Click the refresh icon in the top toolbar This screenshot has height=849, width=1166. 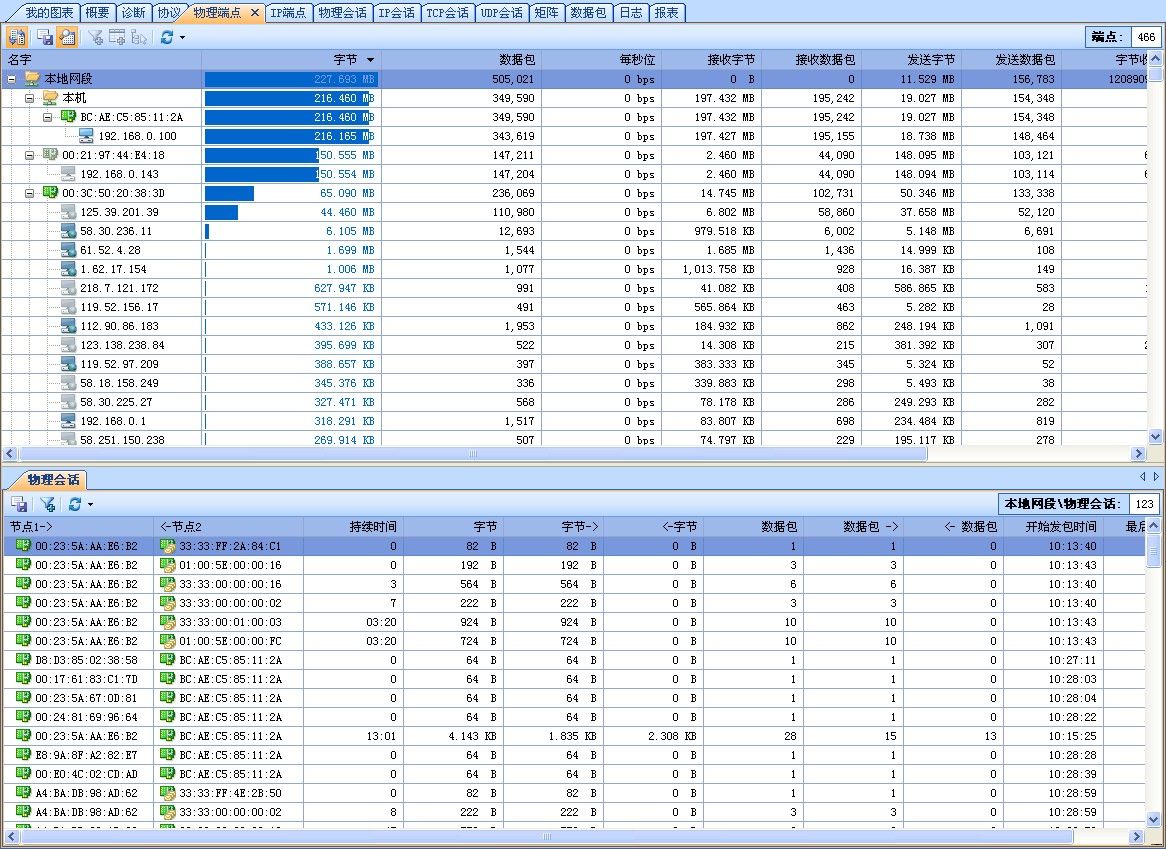pyautogui.click(x=166, y=37)
